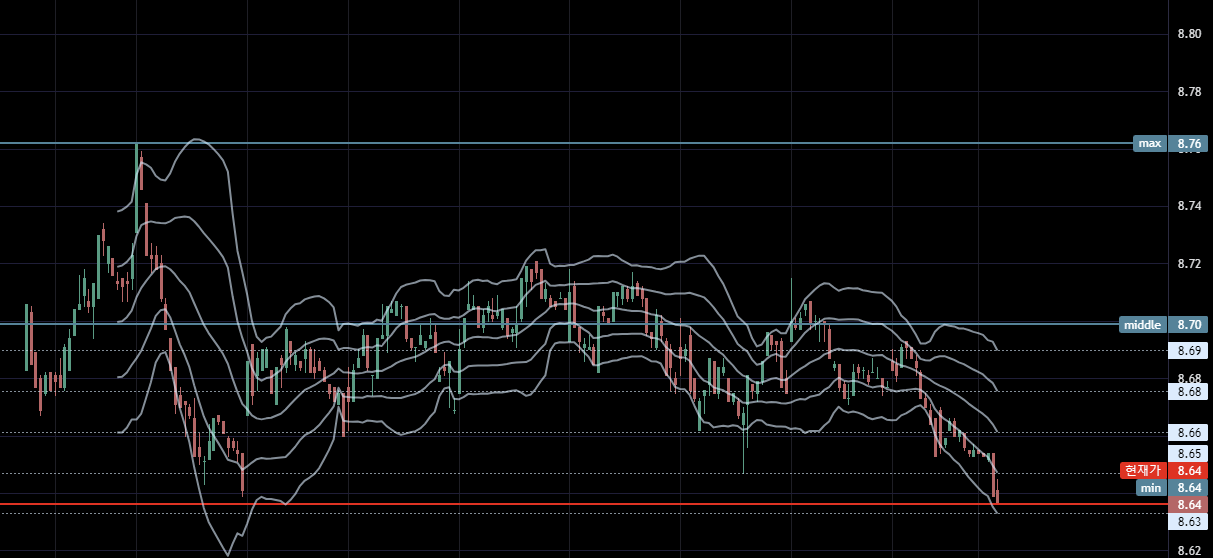The image size is (1213, 558).
Task: Click the highlighted 8.65 price level
Action: point(1189,453)
